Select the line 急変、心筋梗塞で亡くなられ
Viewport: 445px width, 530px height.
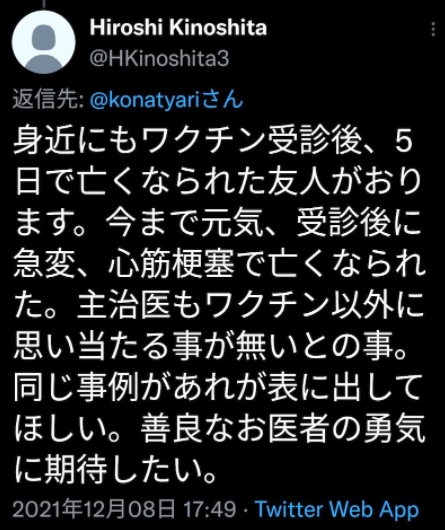click(219, 265)
